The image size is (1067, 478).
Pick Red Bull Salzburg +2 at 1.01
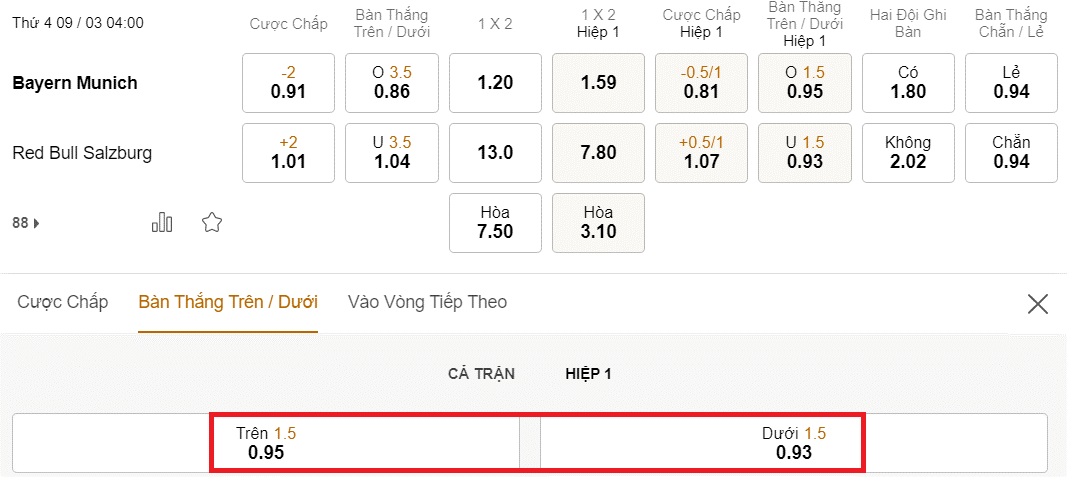pyautogui.click(x=288, y=152)
